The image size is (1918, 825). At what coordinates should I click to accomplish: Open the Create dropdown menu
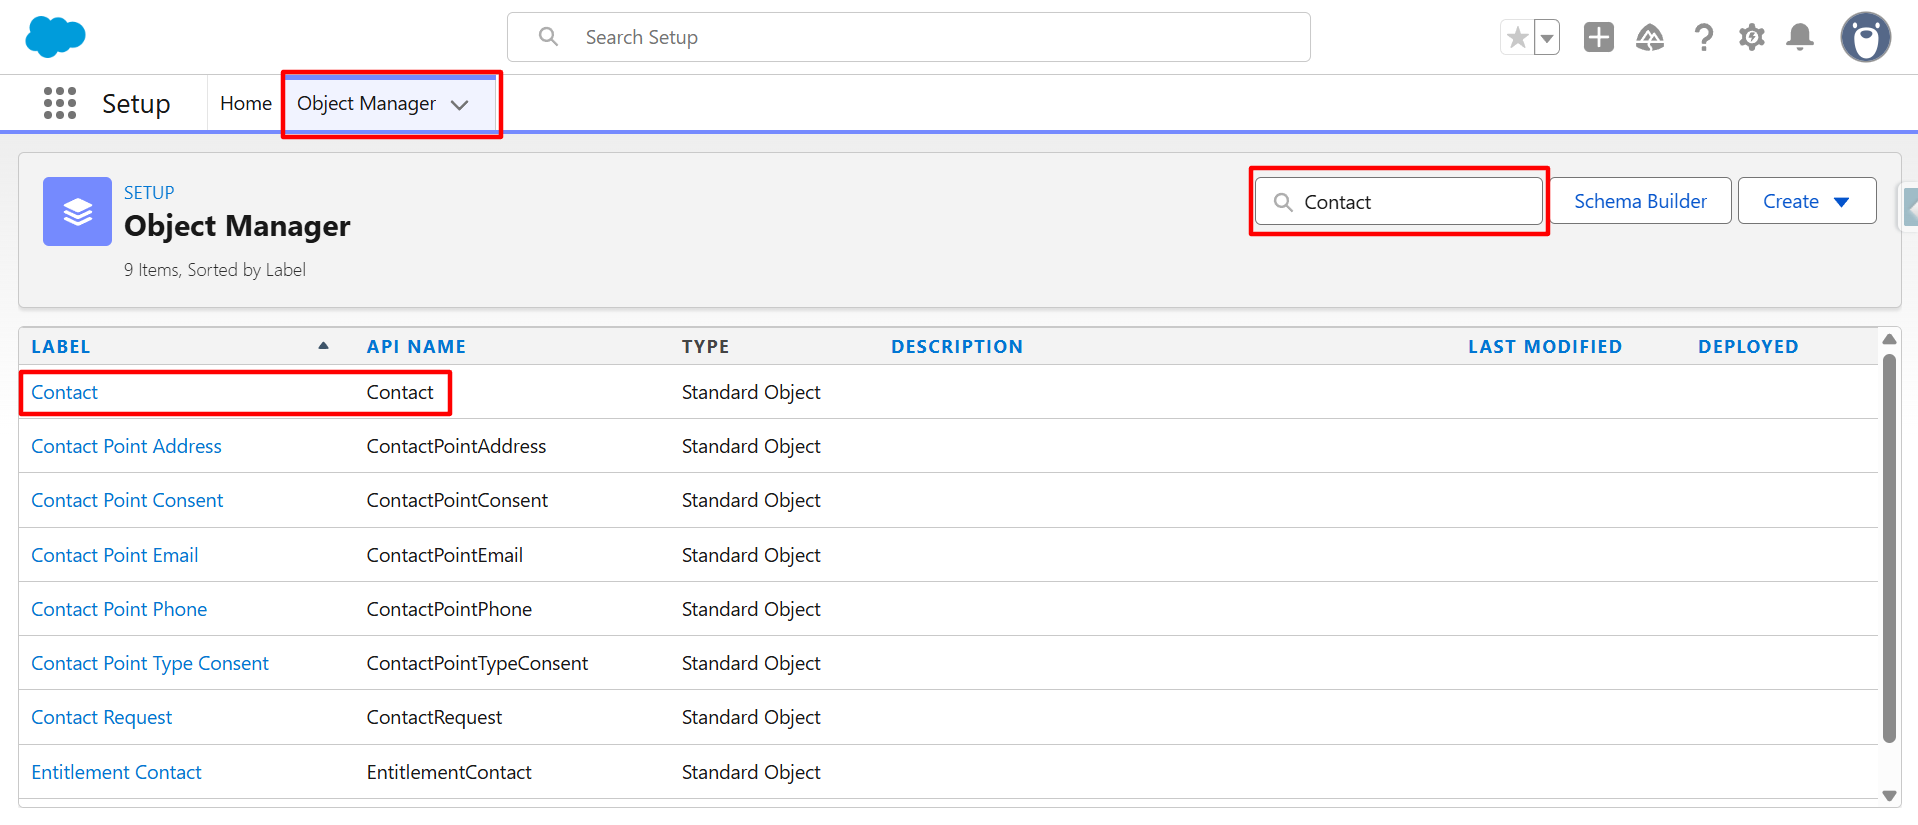(x=1806, y=202)
